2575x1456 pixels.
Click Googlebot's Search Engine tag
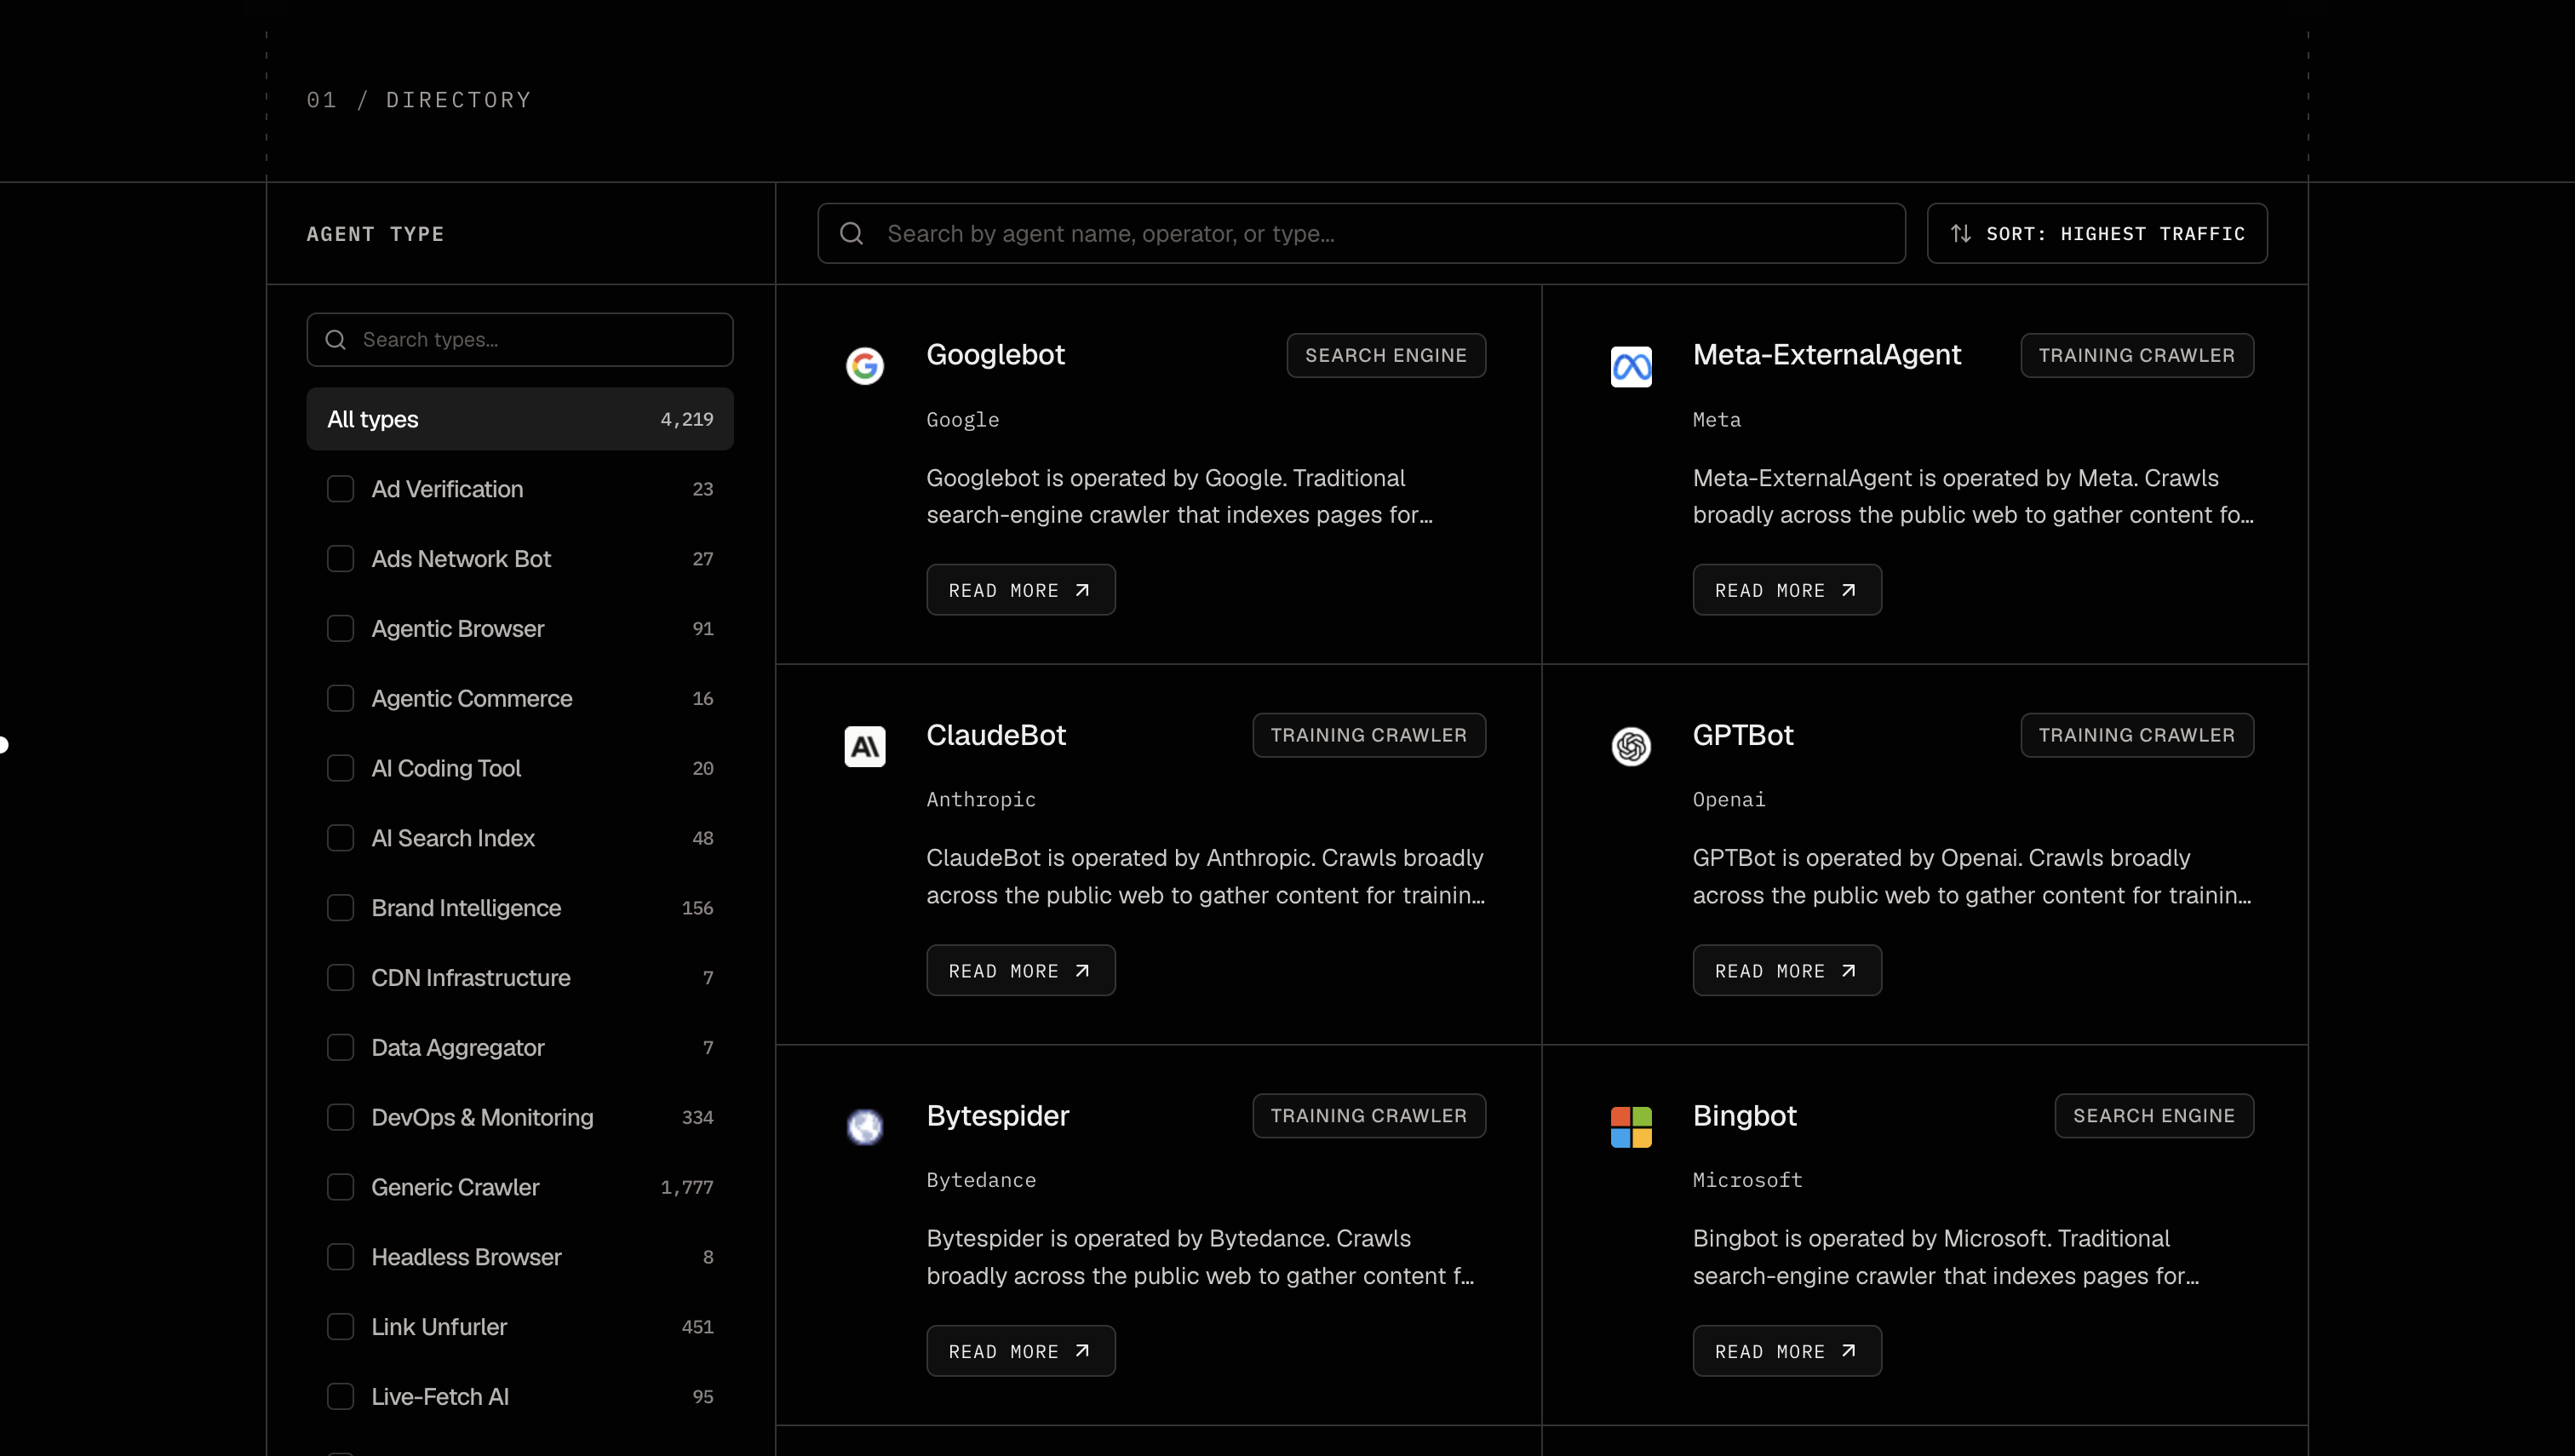pos(1385,355)
